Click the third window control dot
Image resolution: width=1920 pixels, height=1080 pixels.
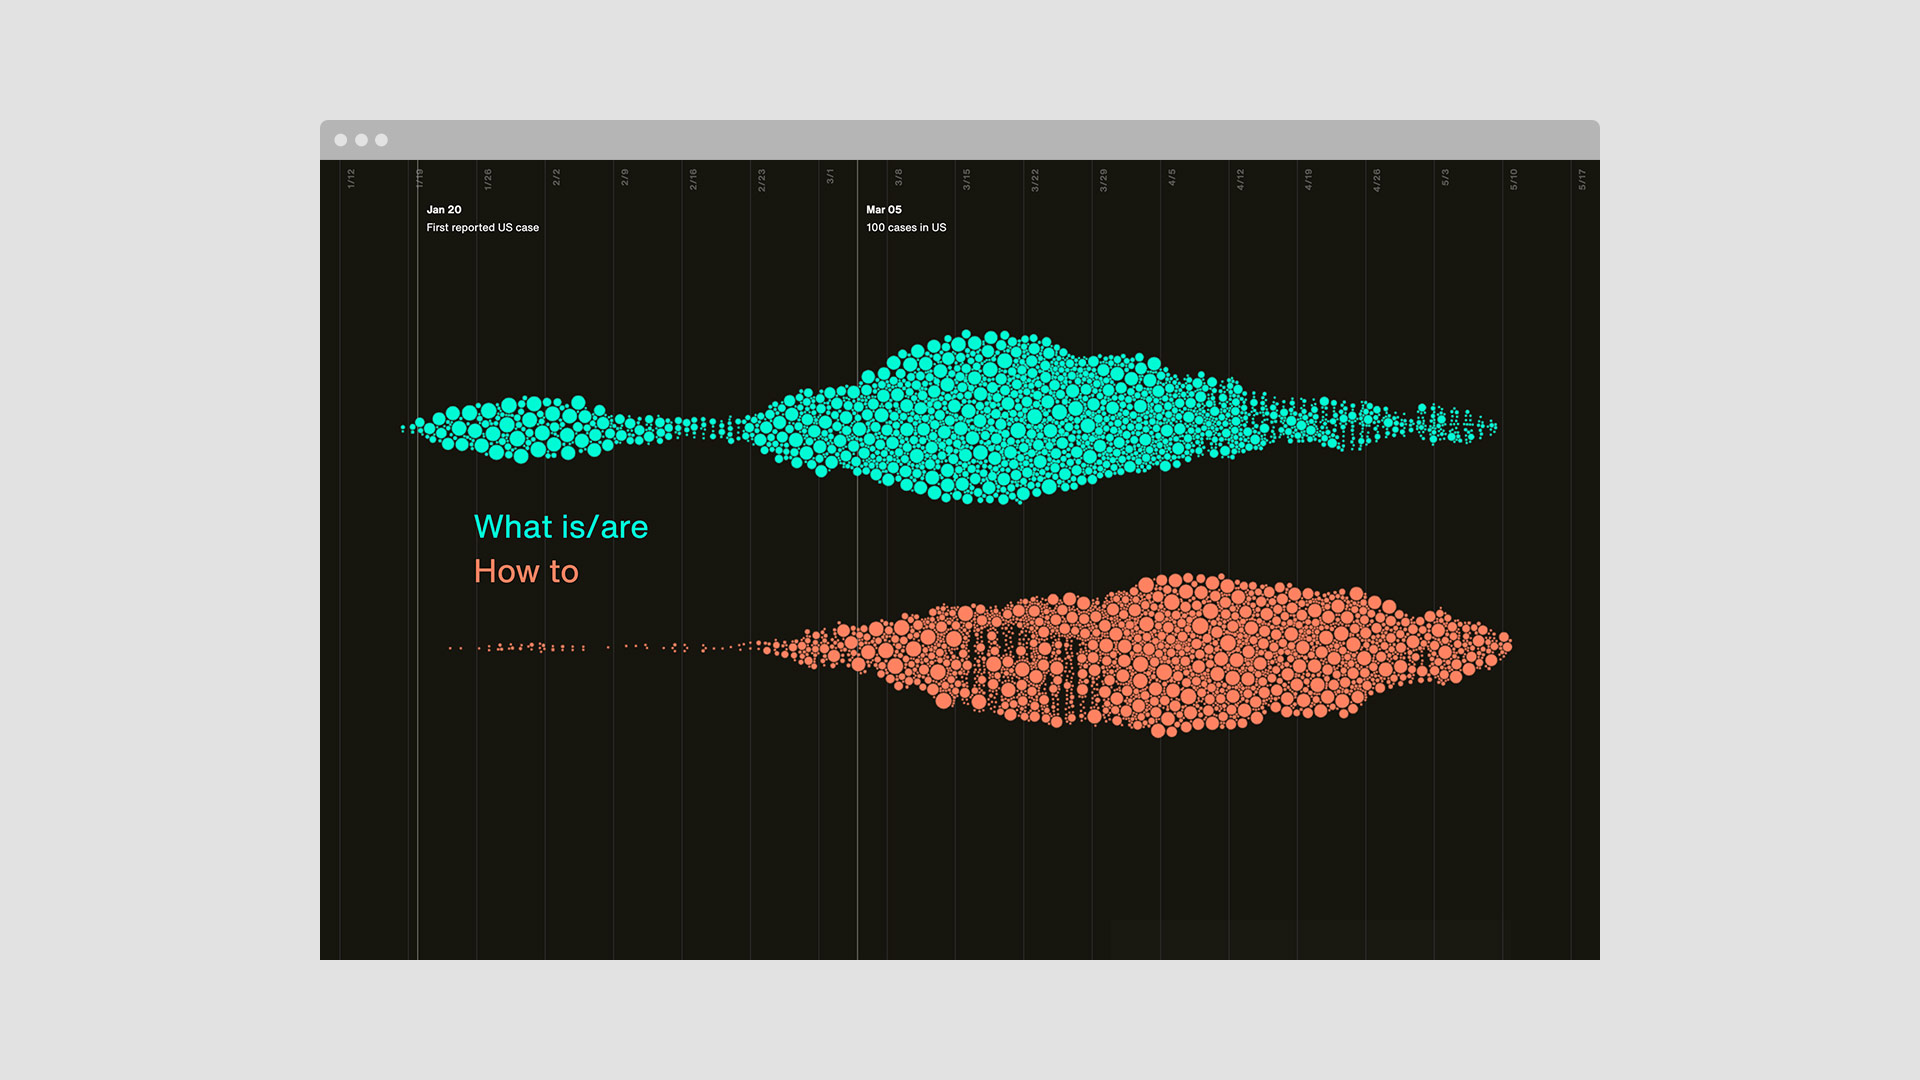(381, 140)
